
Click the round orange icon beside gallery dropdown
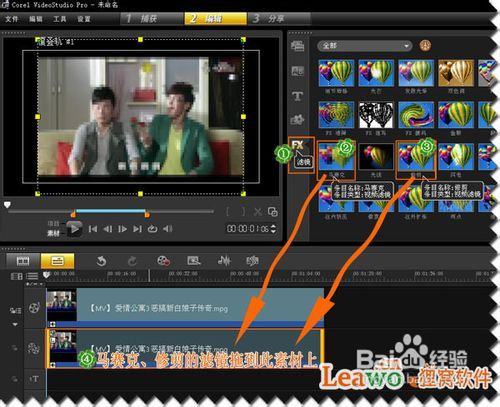click(x=425, y=45)
